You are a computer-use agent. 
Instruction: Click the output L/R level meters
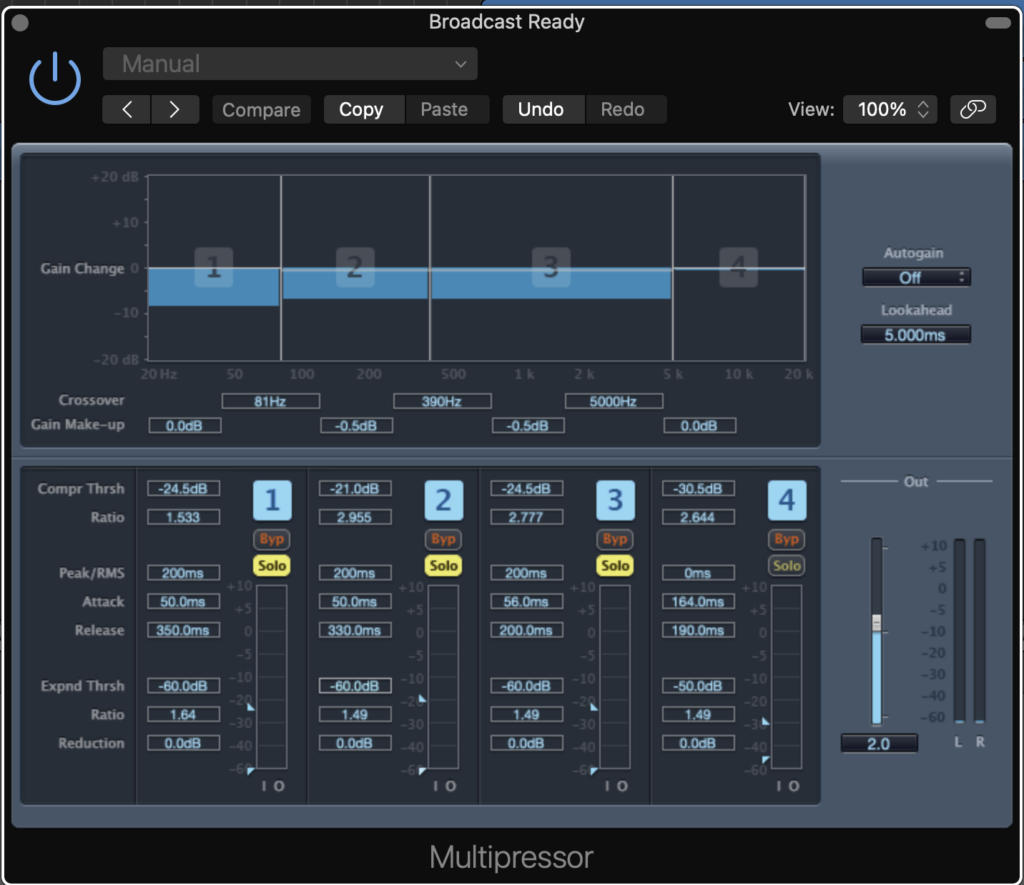[969, 631]
